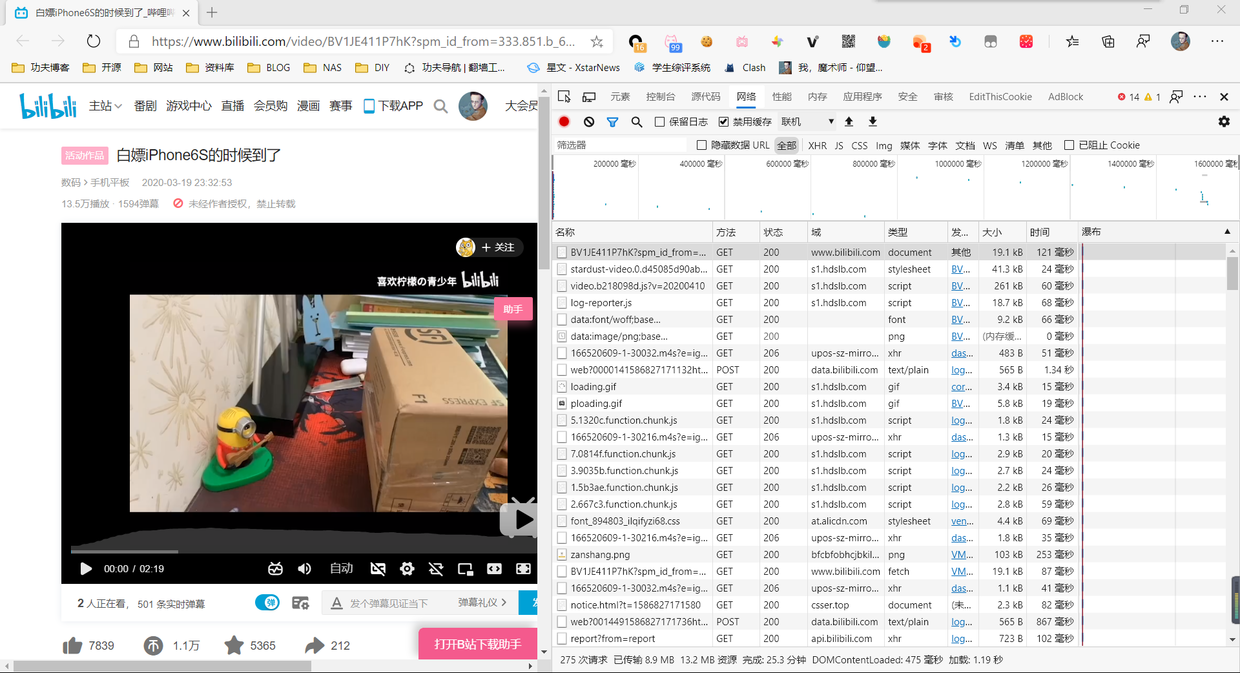Stop recording network log red button
The image size is (1240, 673).
tap(564, 122)
